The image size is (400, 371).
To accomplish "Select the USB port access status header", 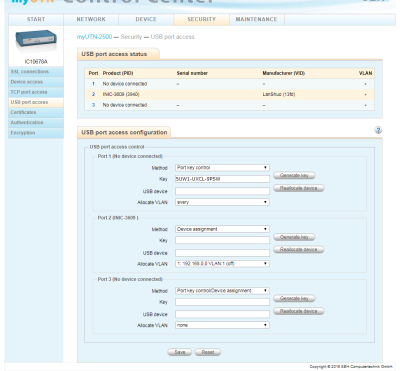I will pos(114,54).
